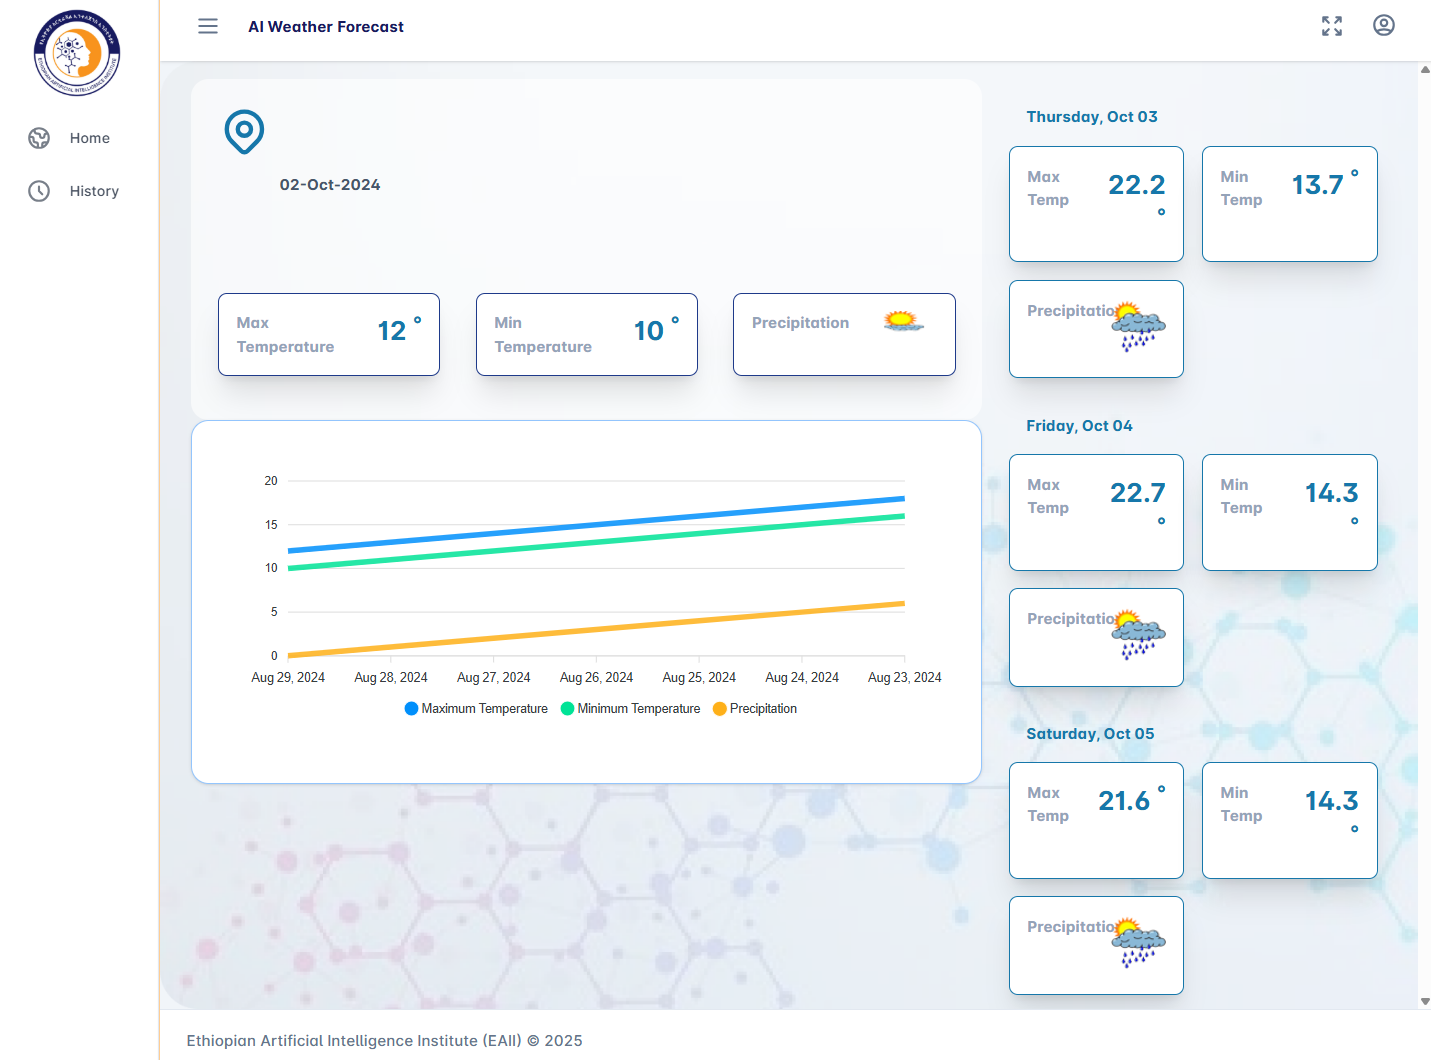Screen dimensions: 1431x1060
Task: Toggle Minimum Temperature series in chart legend
Action: click(631, 709)
